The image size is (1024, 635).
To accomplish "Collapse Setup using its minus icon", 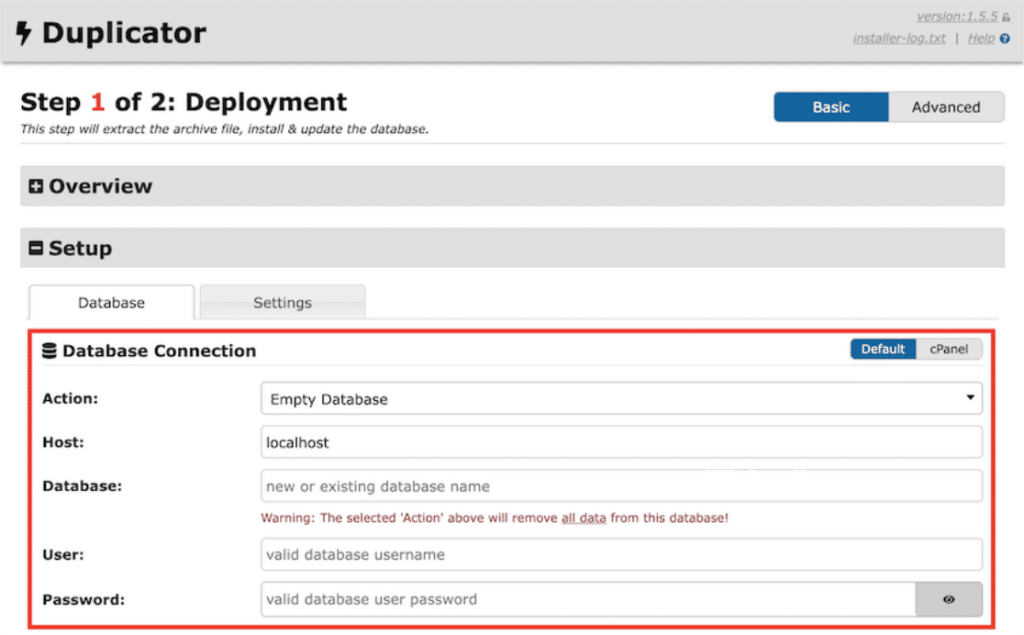I will point(34,248).
